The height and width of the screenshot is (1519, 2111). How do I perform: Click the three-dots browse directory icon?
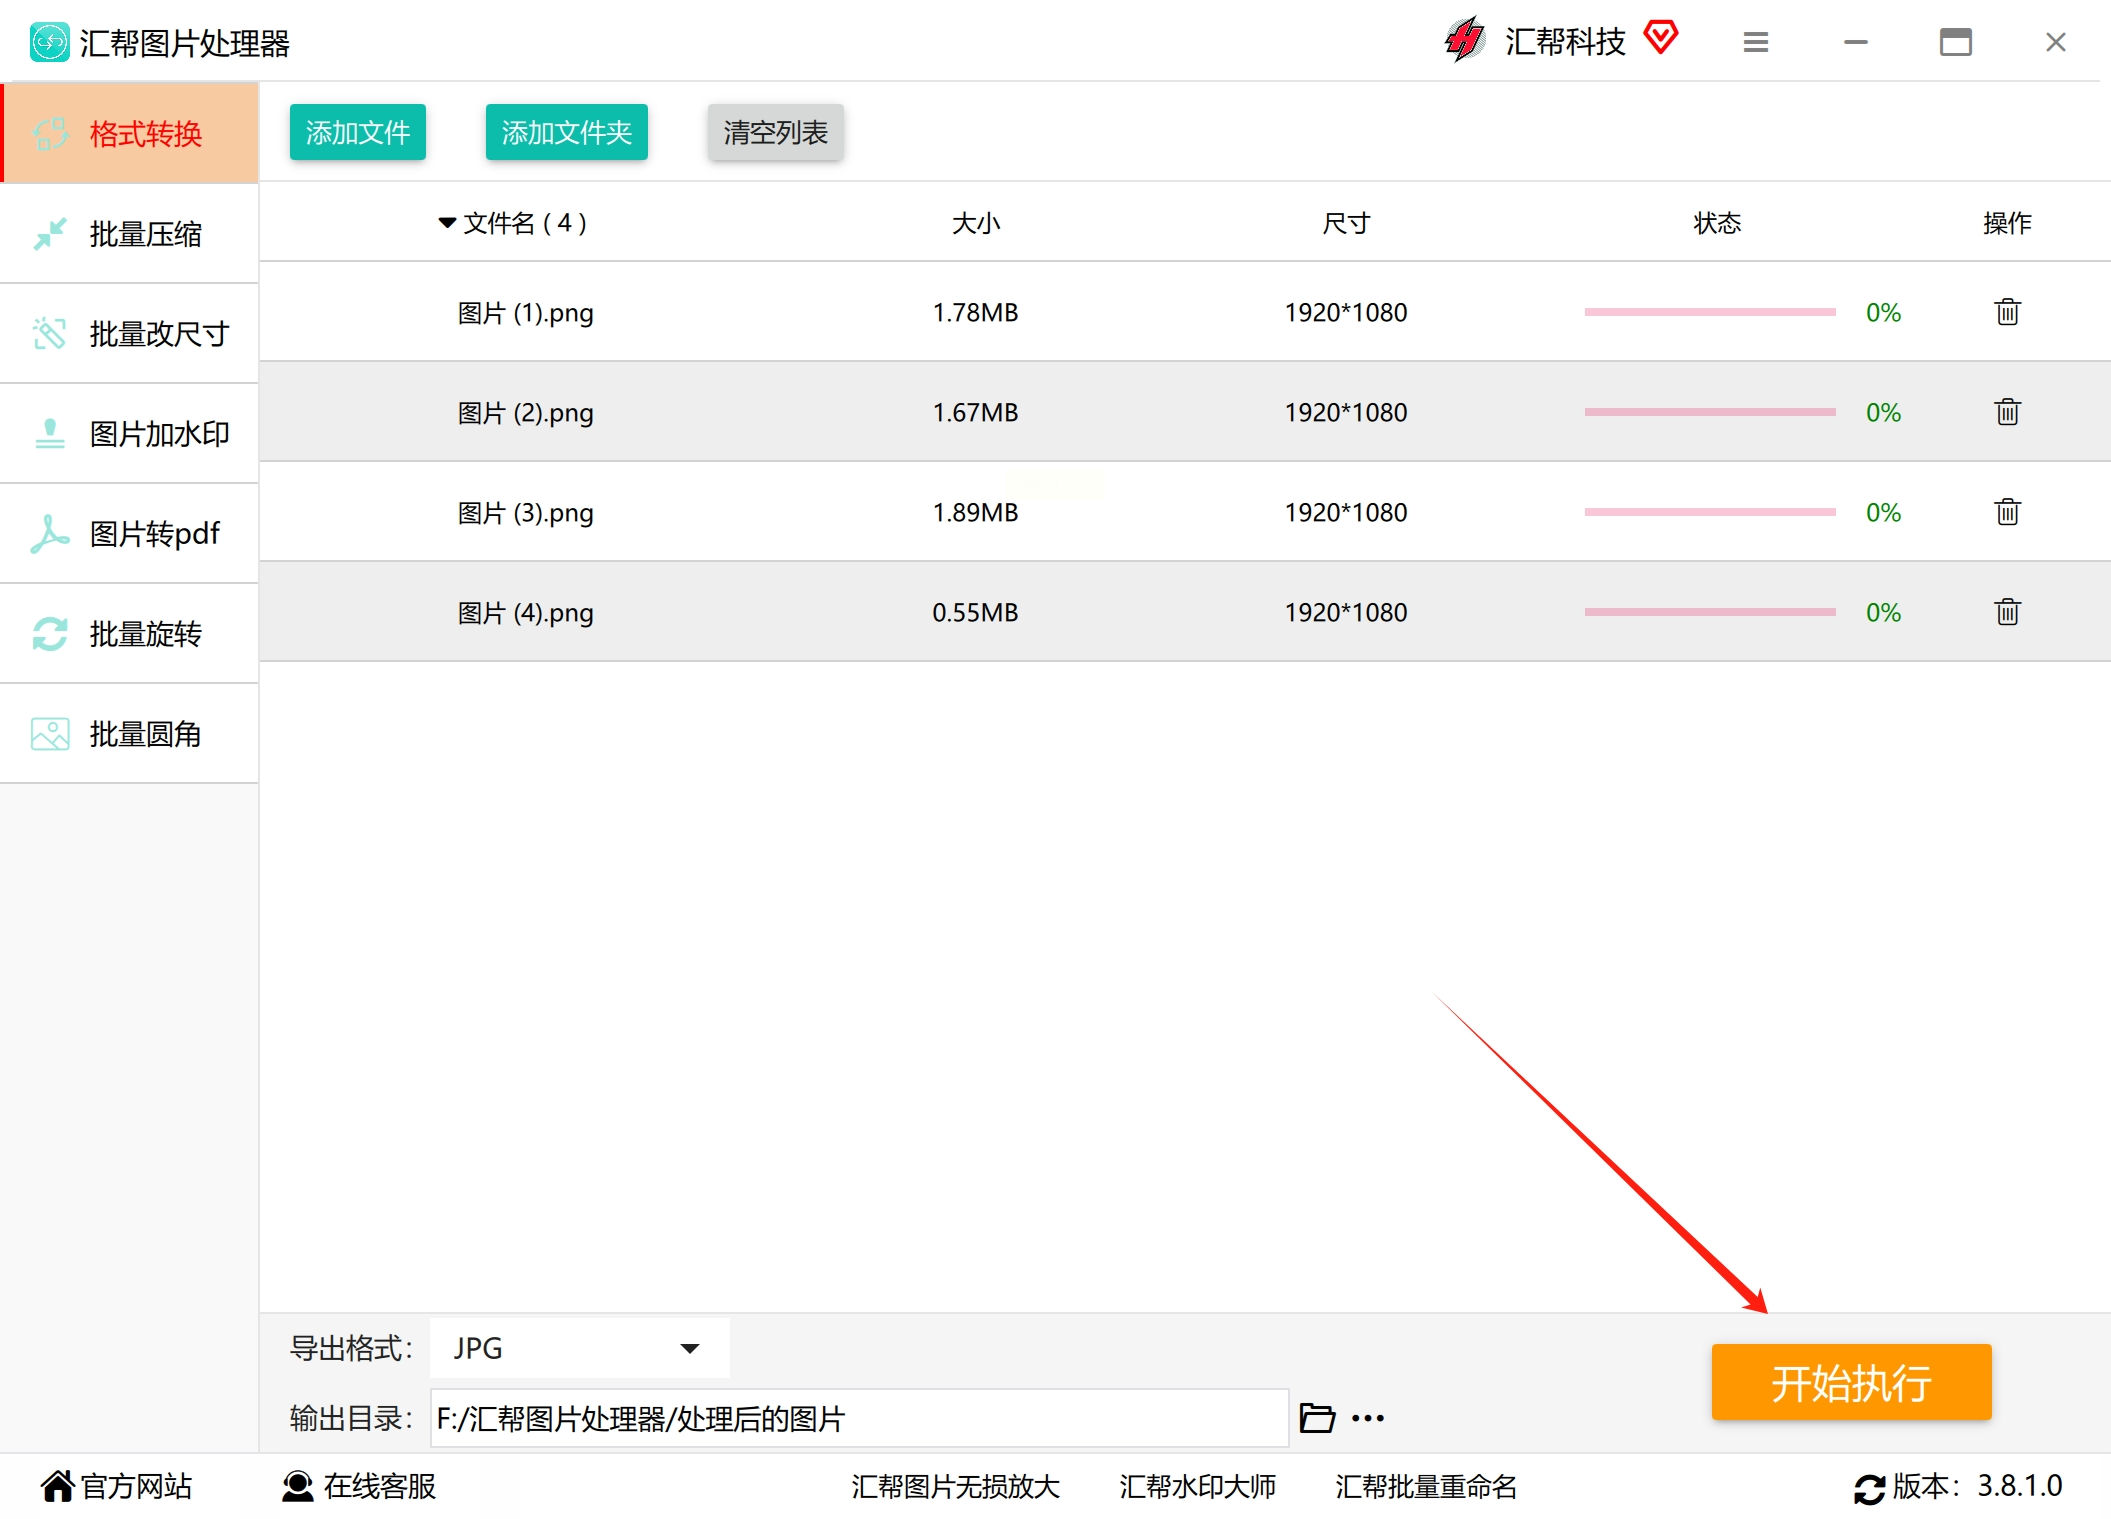[x=1368, y=1418]
